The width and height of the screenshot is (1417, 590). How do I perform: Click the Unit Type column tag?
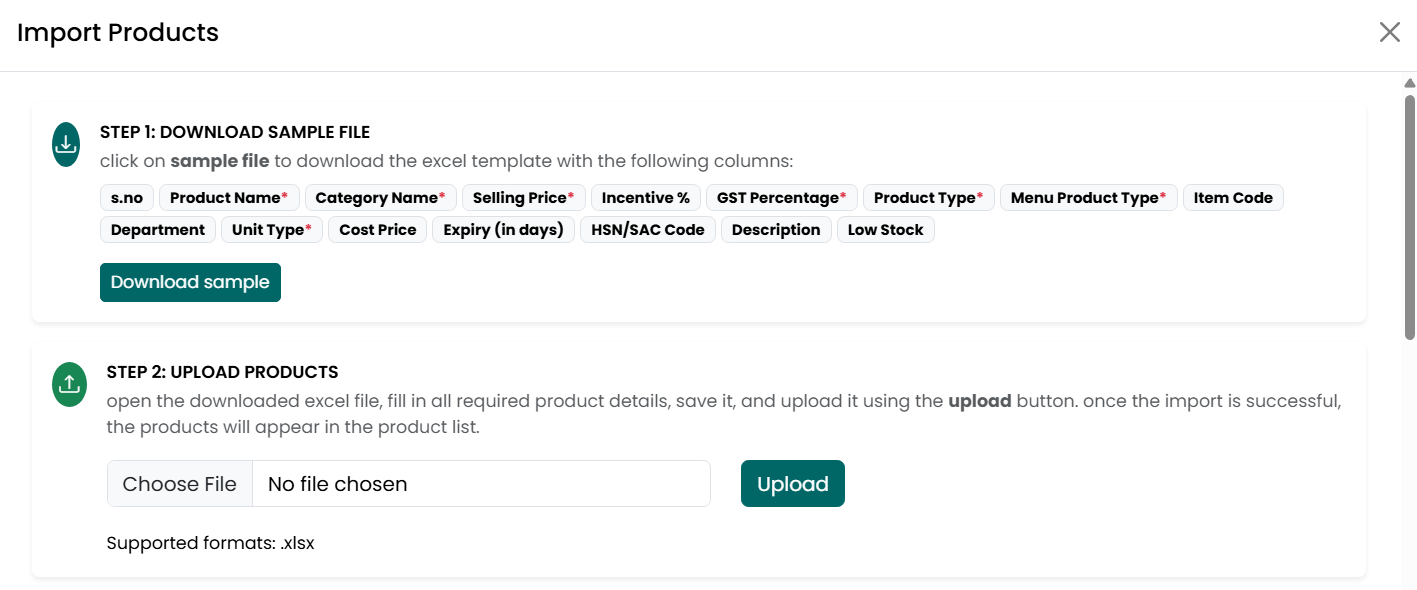click(272, 230)
